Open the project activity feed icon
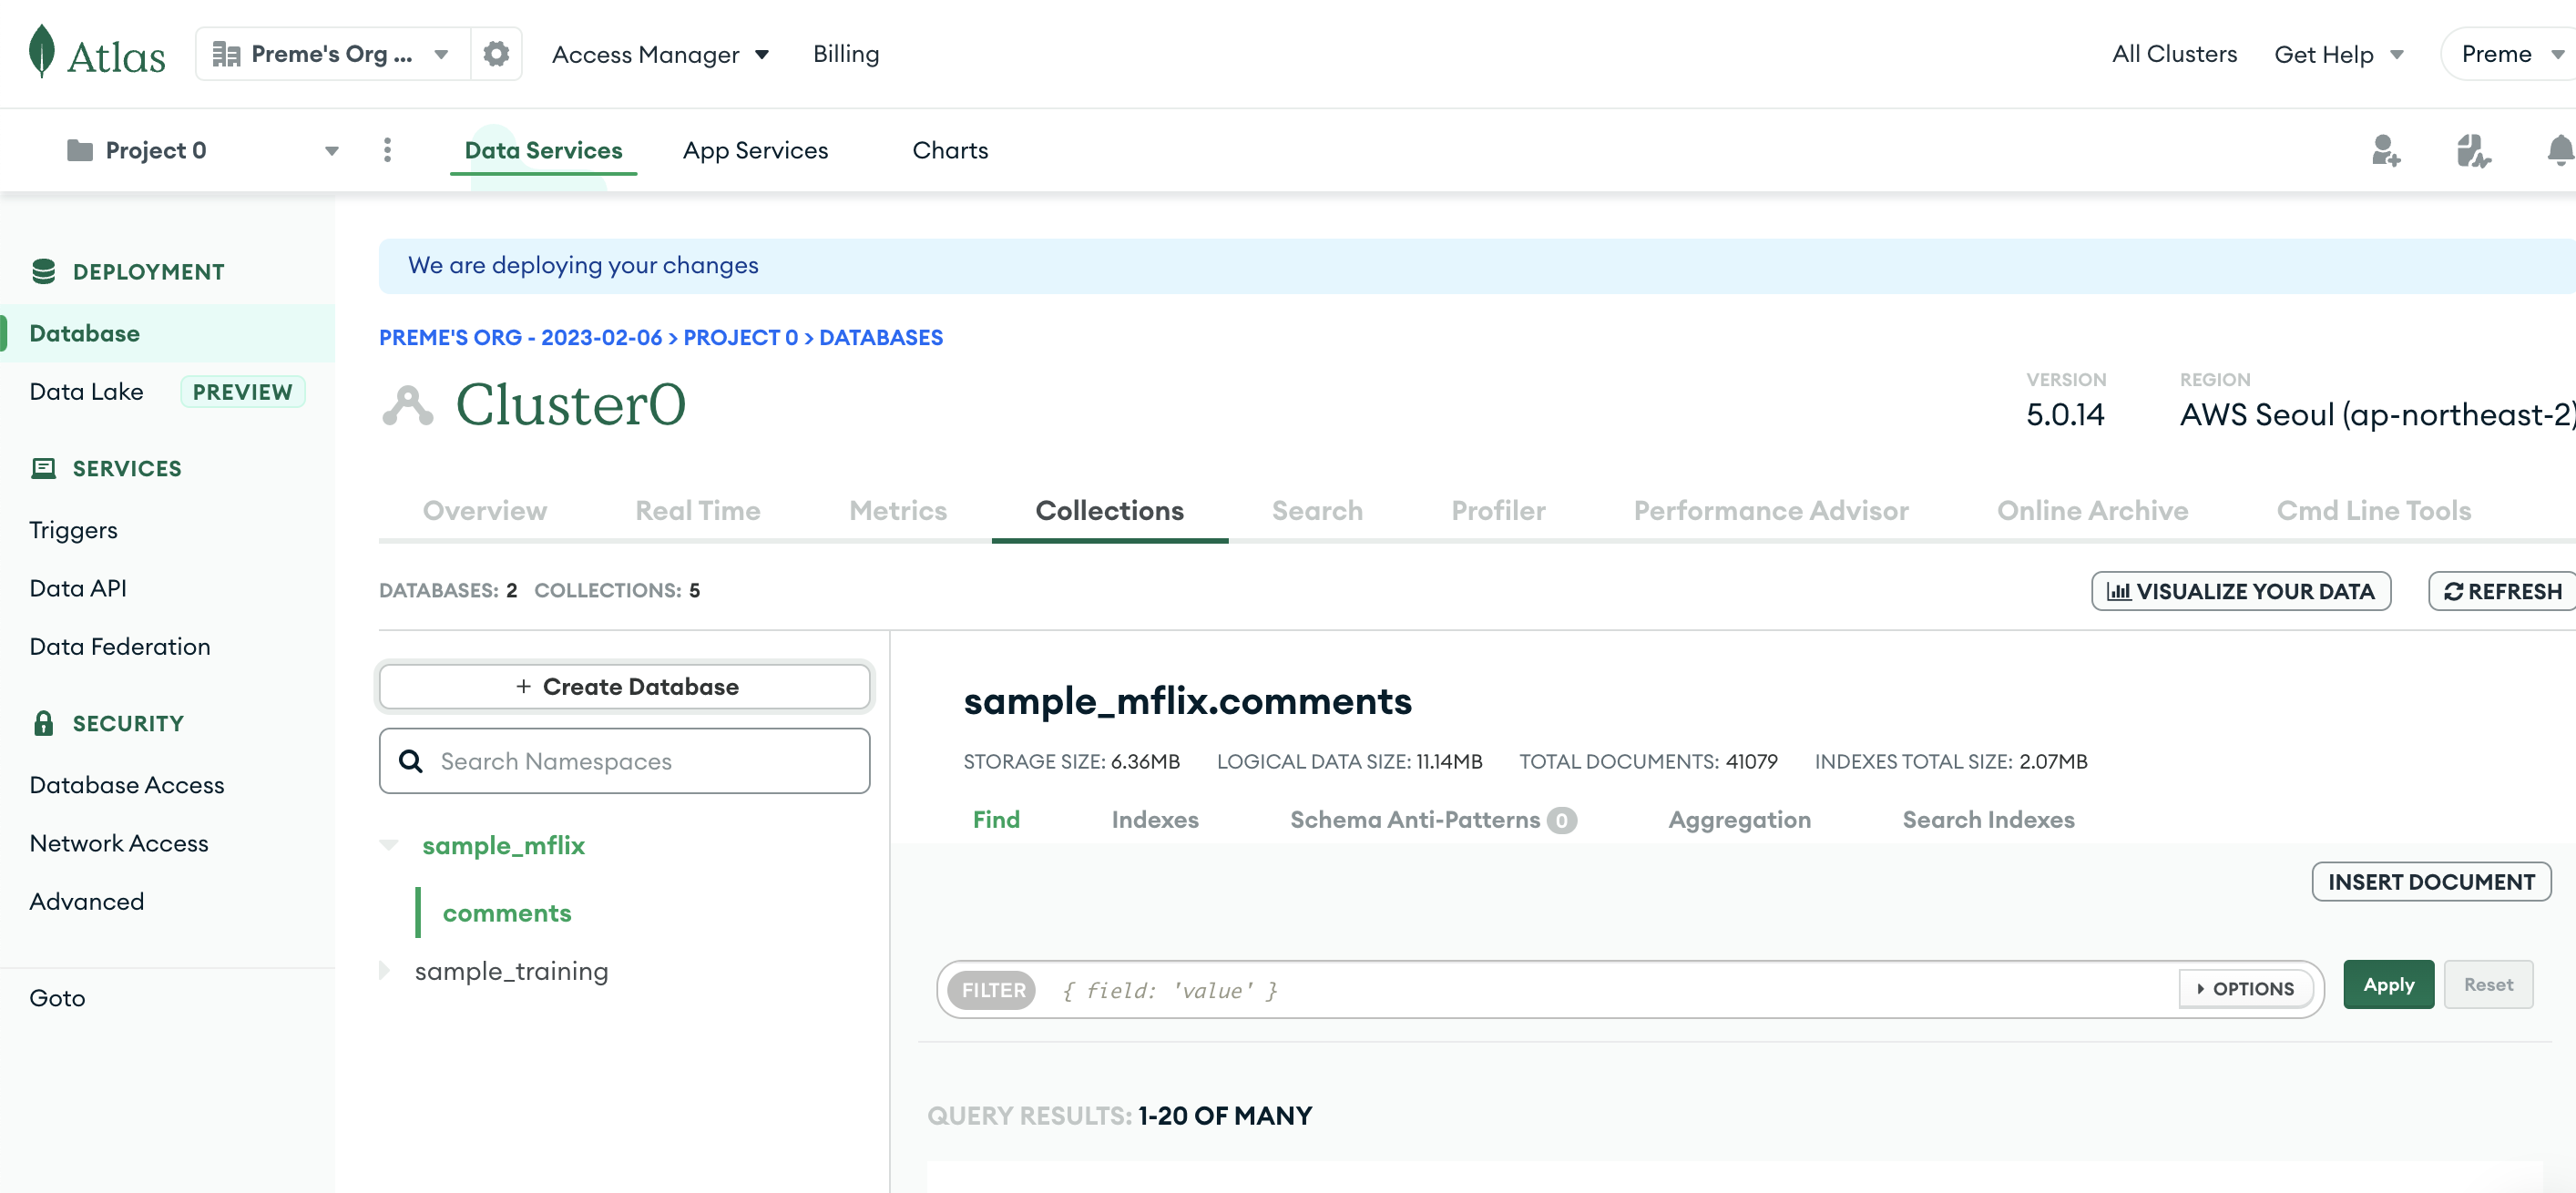 (x=2473, y=151)
